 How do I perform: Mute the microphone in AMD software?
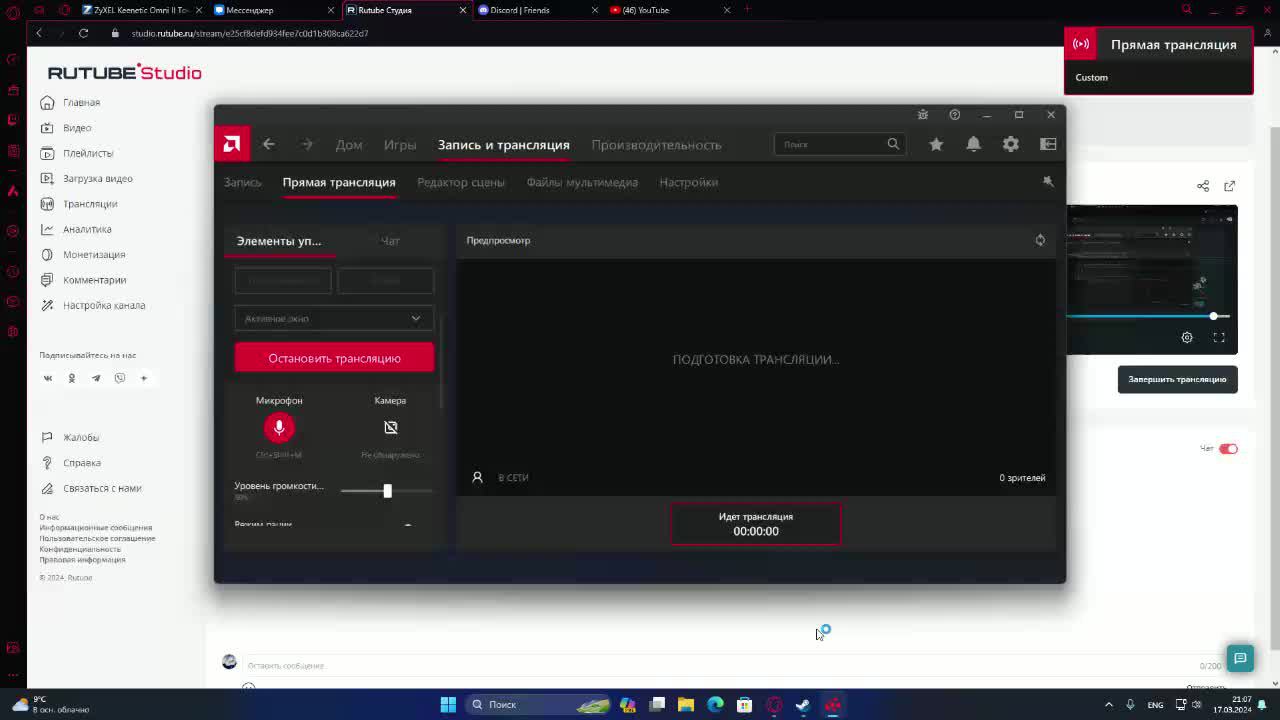point(279,428)
